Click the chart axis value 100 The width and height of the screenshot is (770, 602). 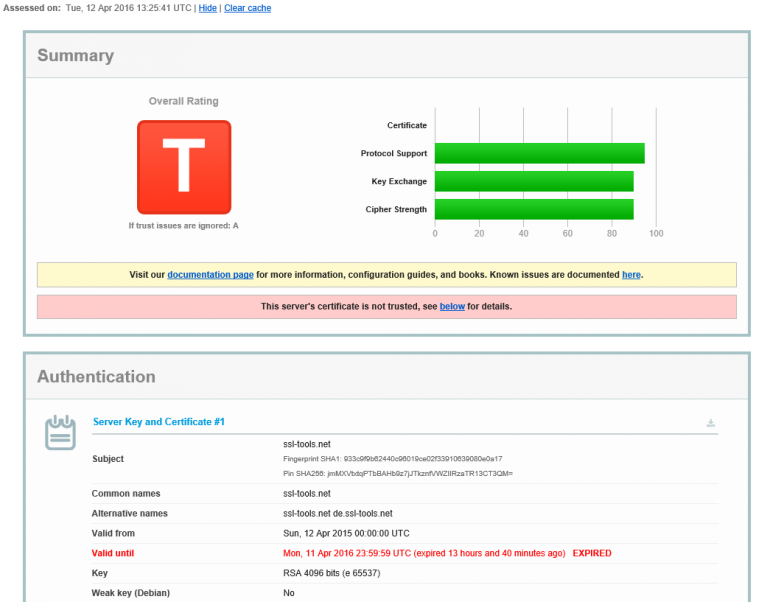(656, 233)
